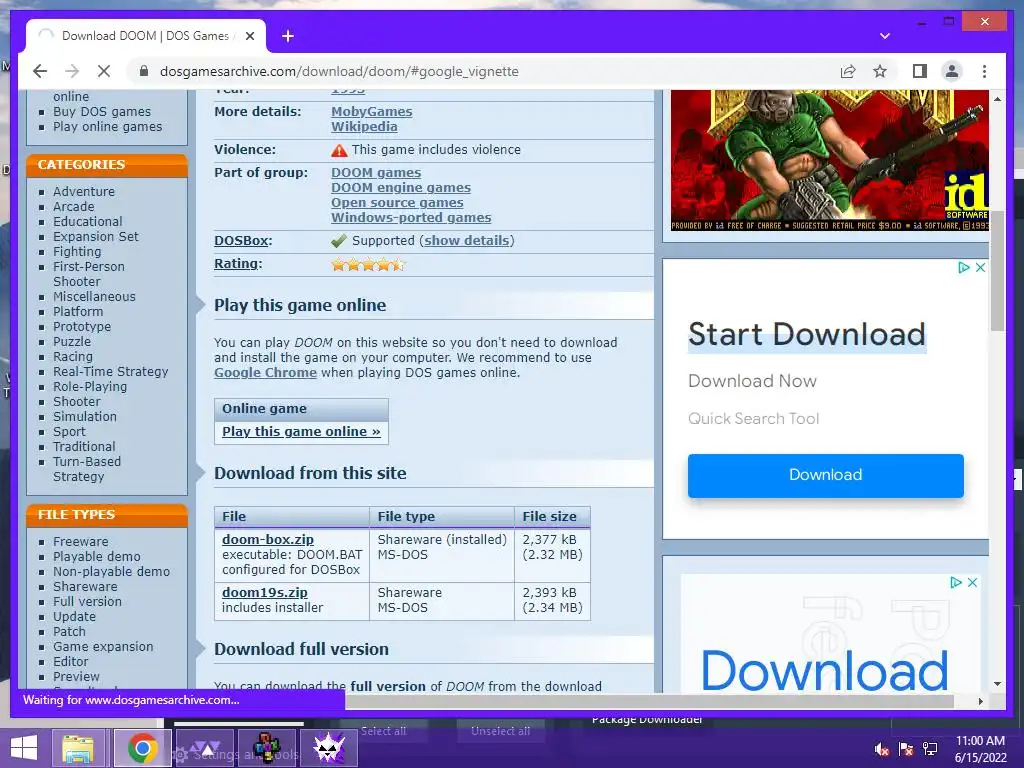Select the Download DOOM browser tab
The image size is (1024, 768).
pos(145,36)
